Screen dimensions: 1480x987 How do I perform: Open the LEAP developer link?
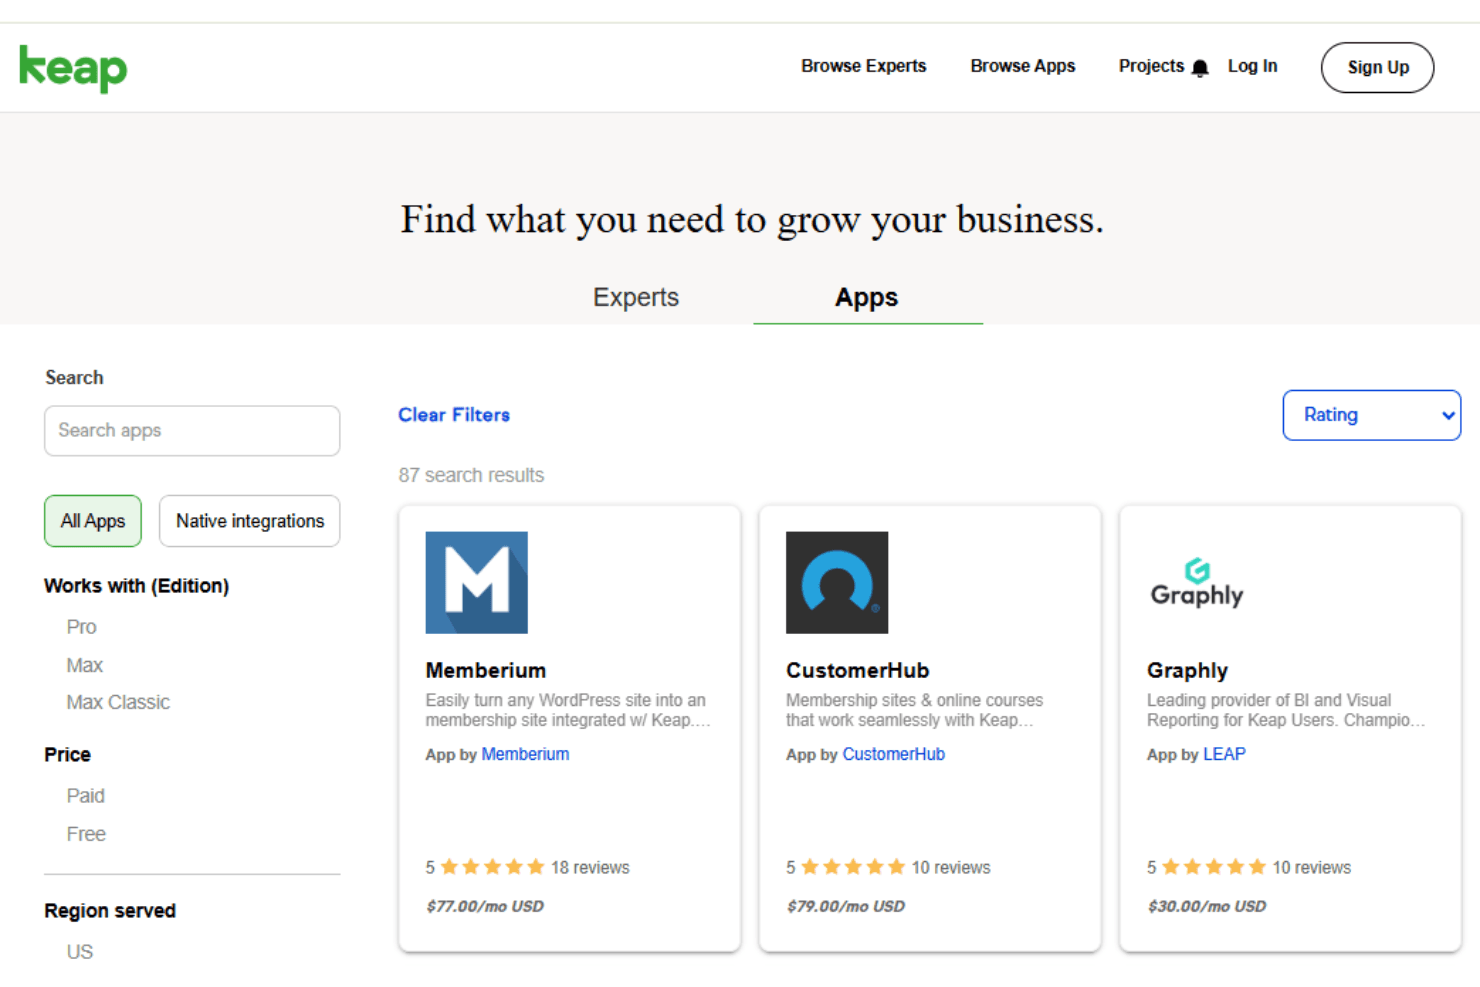pyautogui.click(x=1224, y=754)
